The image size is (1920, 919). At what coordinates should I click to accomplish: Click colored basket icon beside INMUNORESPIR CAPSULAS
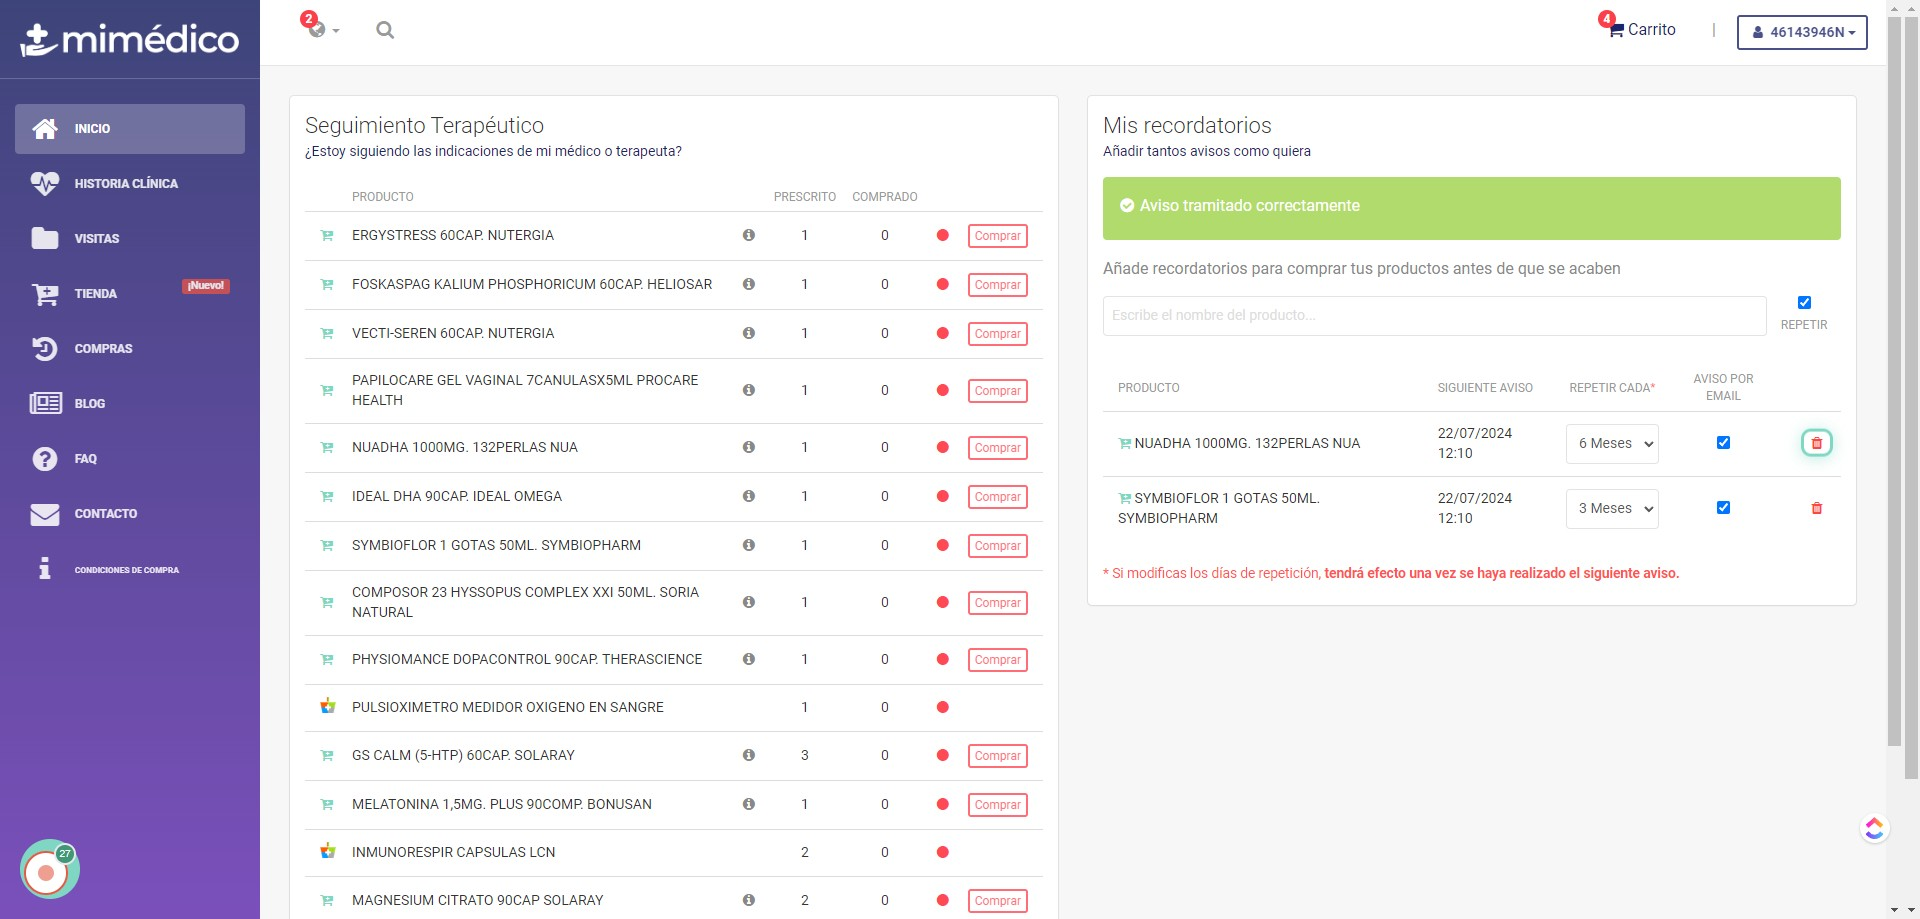[327, 851]
